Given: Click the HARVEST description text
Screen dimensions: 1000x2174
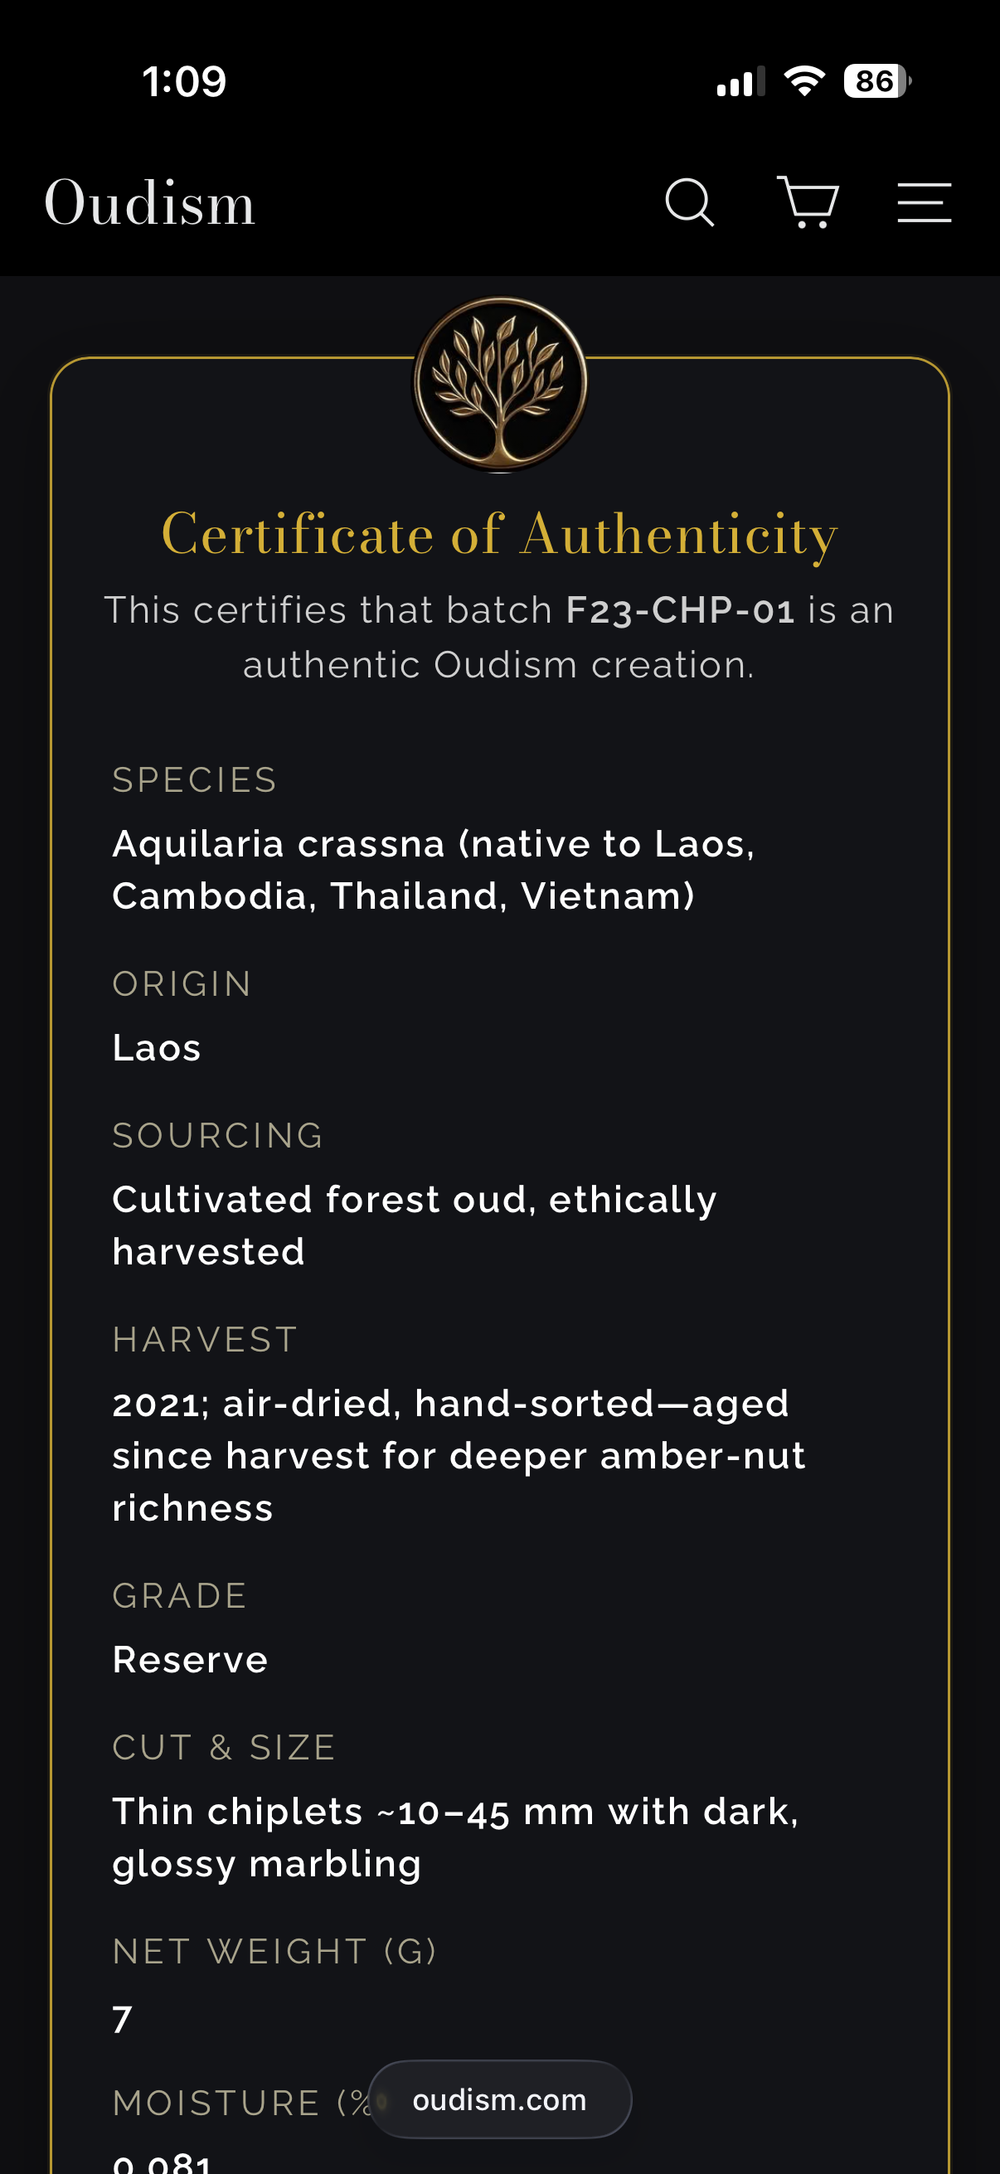Looking at the screenshot, I should click(x=458, y=1456).
